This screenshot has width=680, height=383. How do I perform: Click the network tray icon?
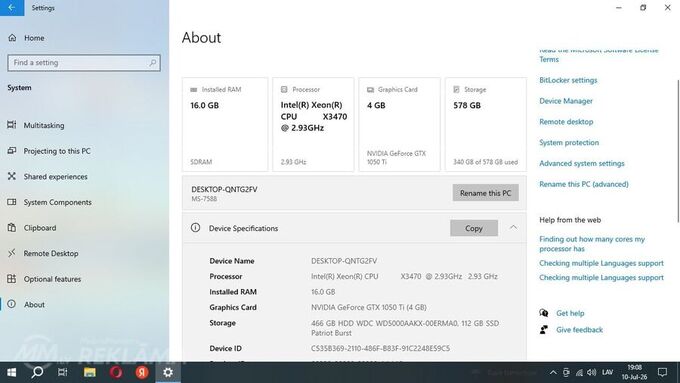[579, 373]
